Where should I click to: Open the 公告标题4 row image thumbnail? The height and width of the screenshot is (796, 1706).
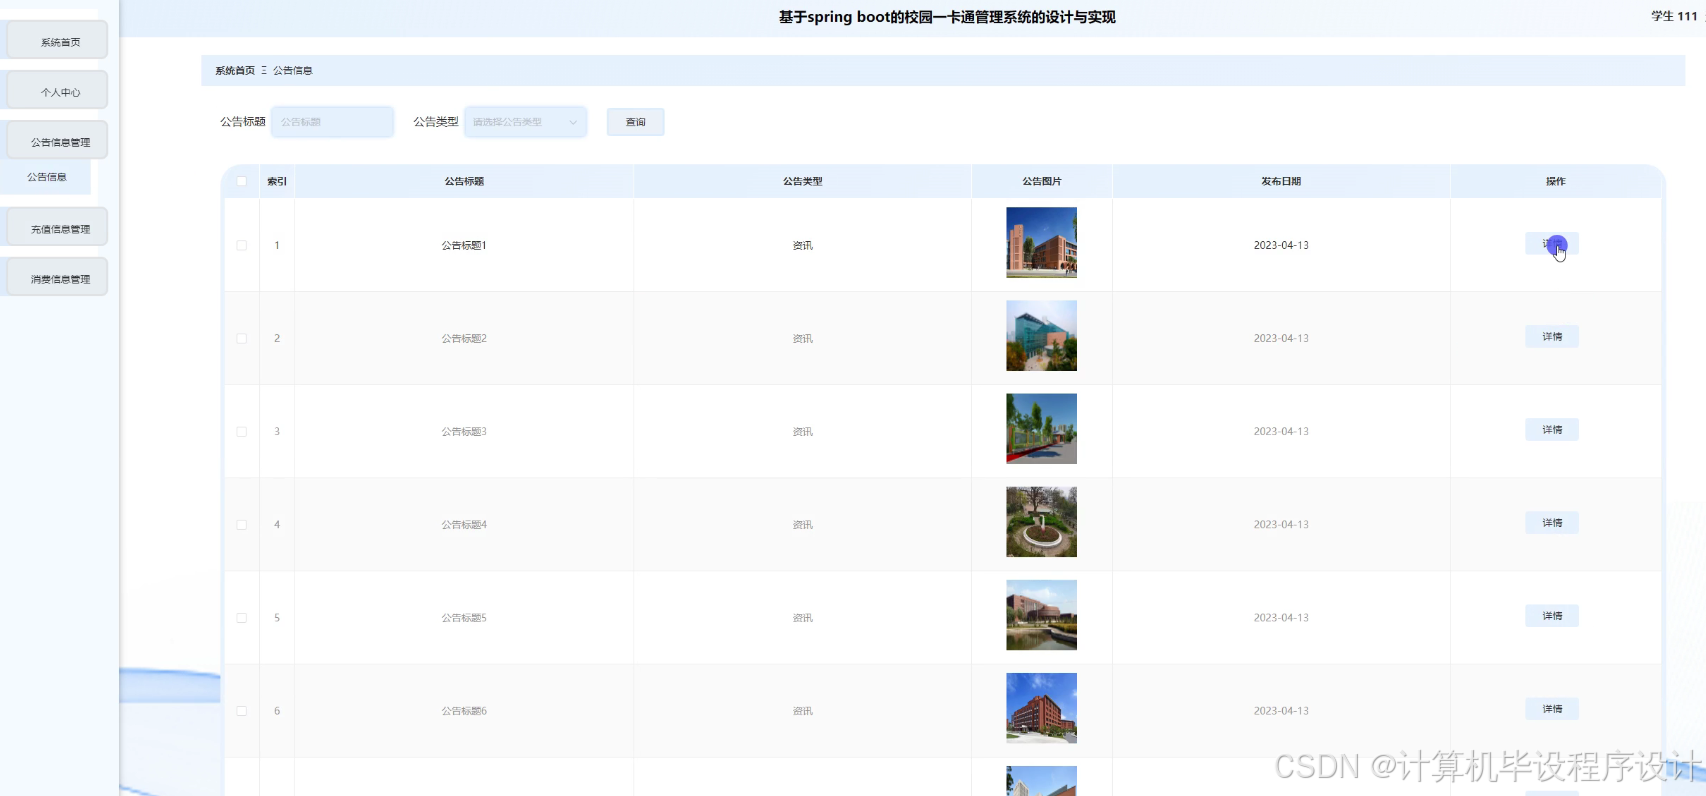coord(1041,522)
